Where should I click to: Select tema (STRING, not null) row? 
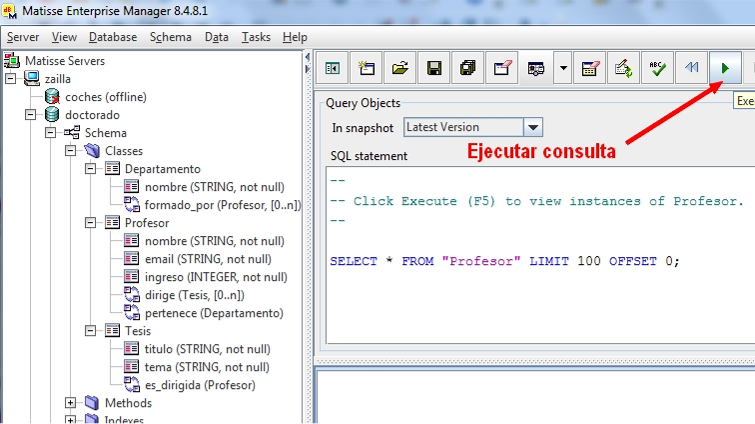207,367
